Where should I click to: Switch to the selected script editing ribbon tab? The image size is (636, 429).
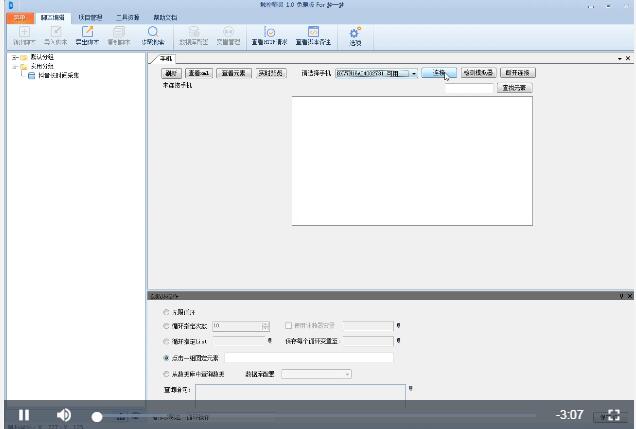(52, 17)
